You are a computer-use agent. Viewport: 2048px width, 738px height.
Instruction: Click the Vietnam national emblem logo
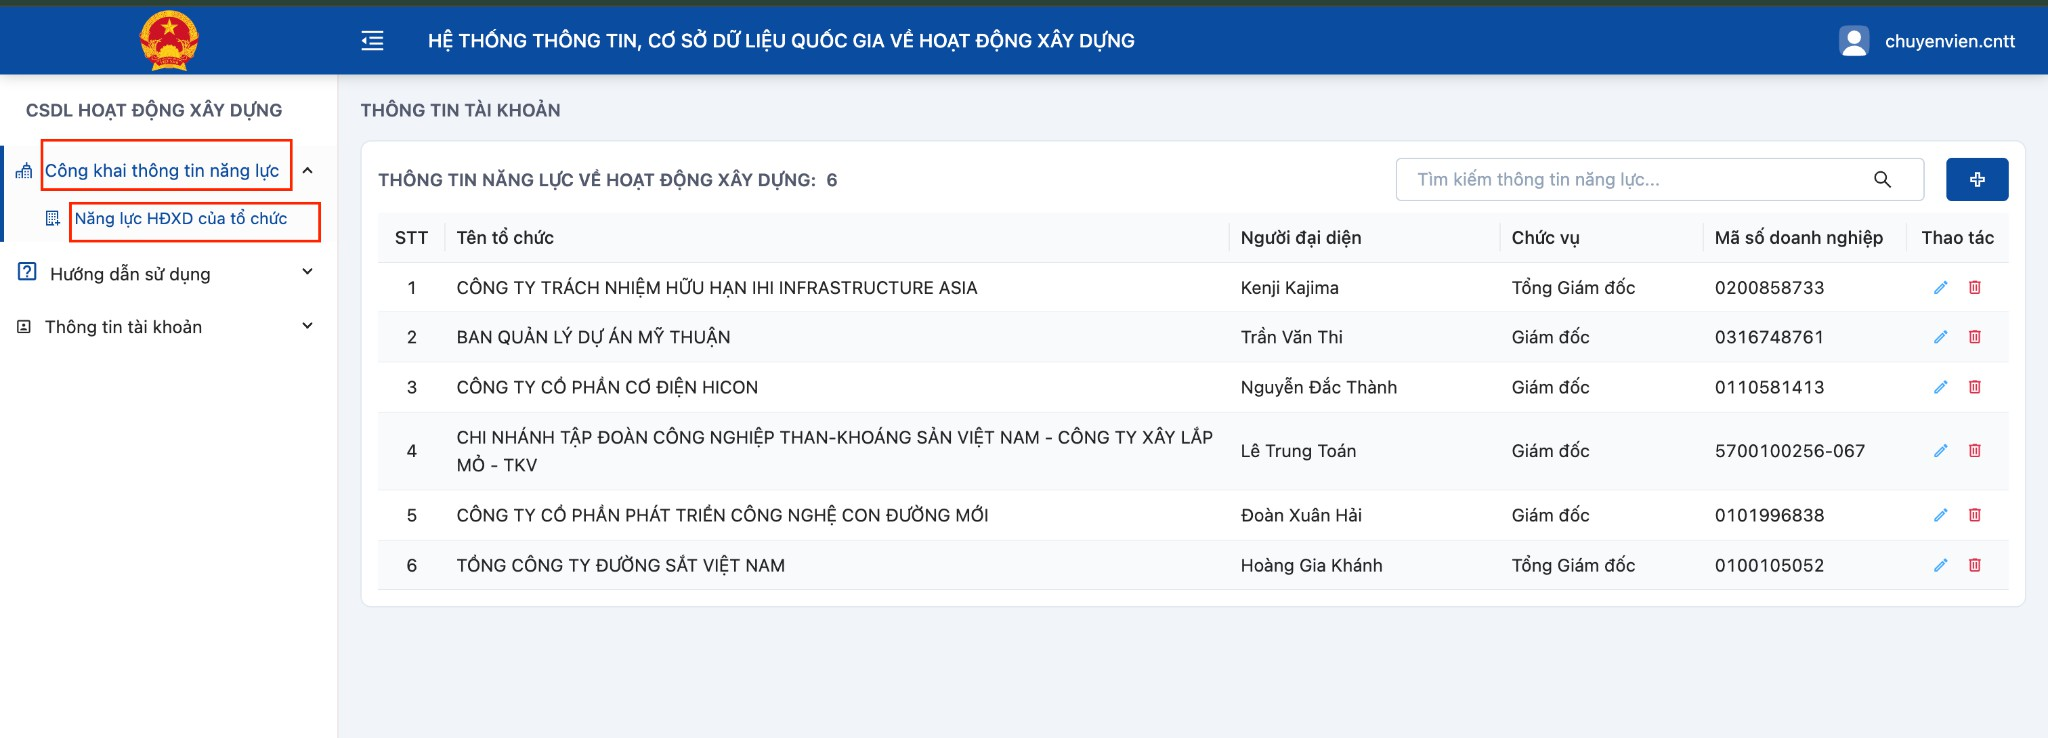(169, 41)
